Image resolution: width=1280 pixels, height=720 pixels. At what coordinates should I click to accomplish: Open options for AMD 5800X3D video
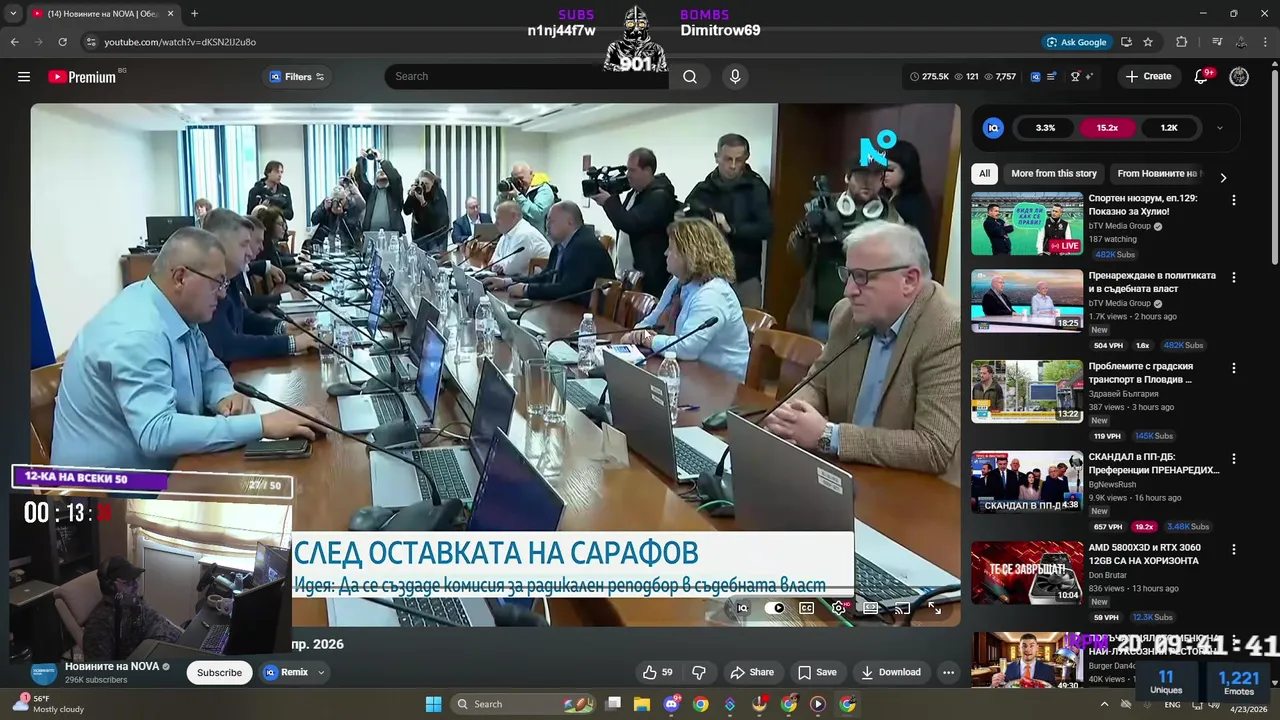point(1233,549)
